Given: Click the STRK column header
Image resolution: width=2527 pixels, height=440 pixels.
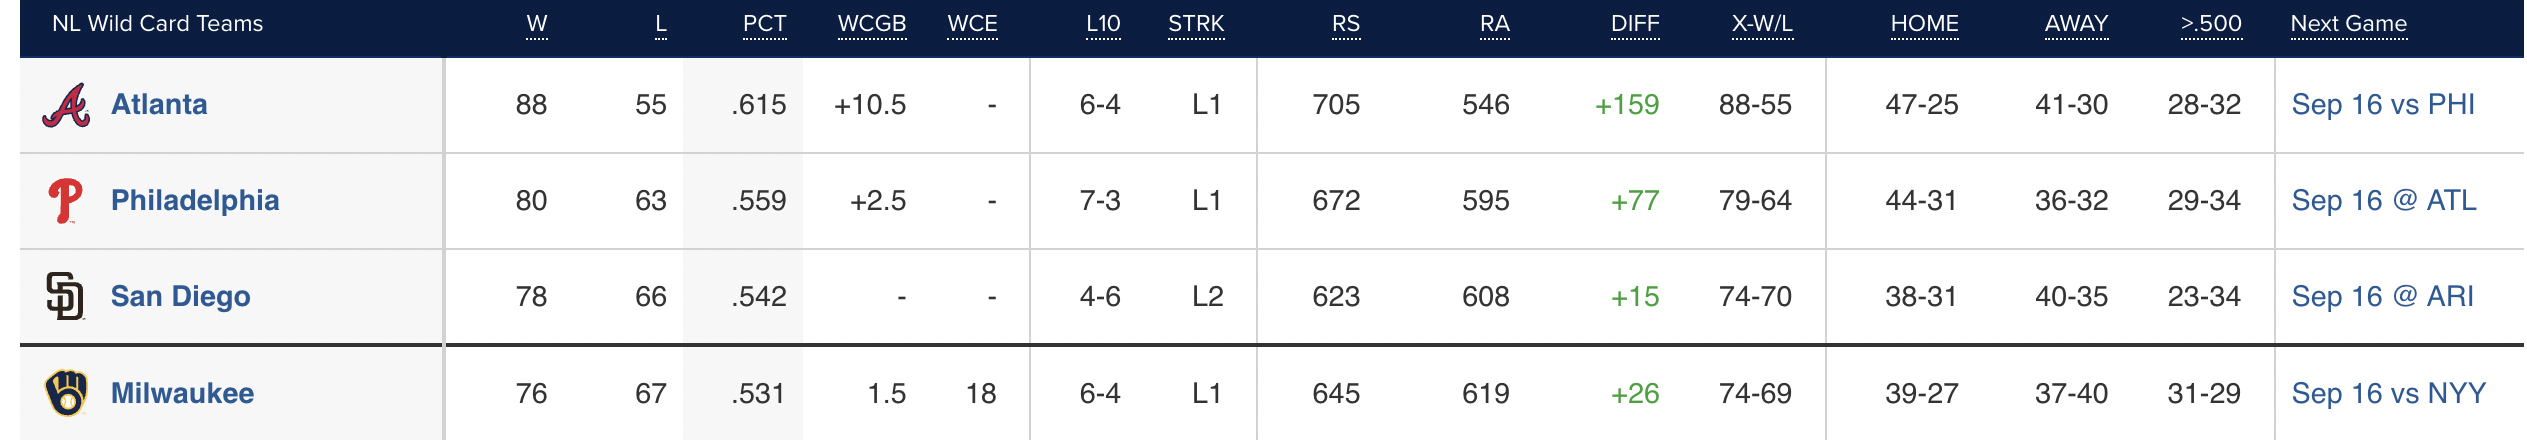Looking at the screenshot, I should 1196,24.
